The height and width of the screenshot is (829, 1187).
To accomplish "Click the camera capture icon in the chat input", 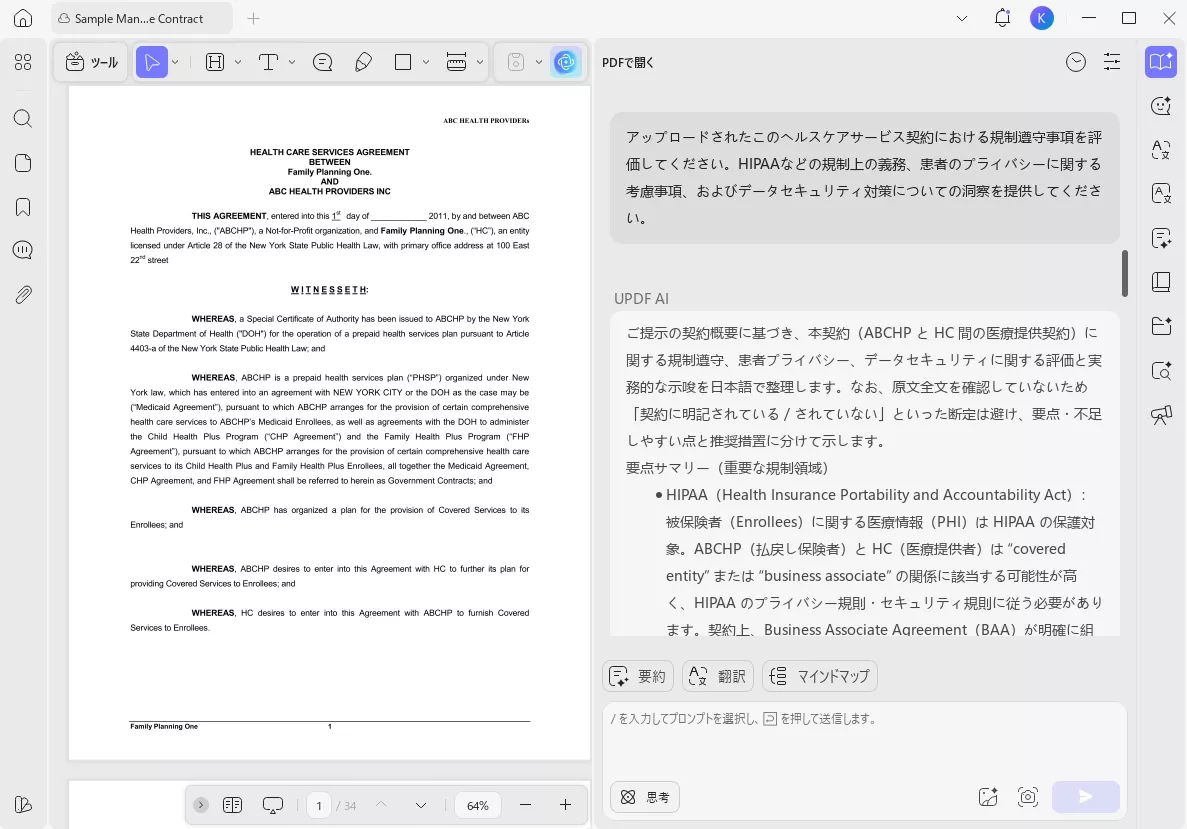I will (1028, 797).
